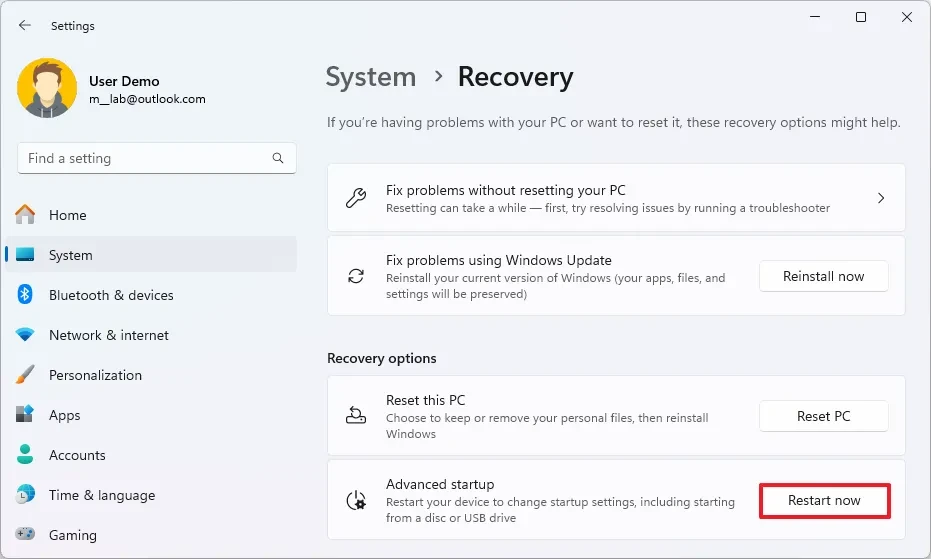Click the Windows Update sync icon
The height and width of the screenshot is (559, 931).
tap(356, 276)
